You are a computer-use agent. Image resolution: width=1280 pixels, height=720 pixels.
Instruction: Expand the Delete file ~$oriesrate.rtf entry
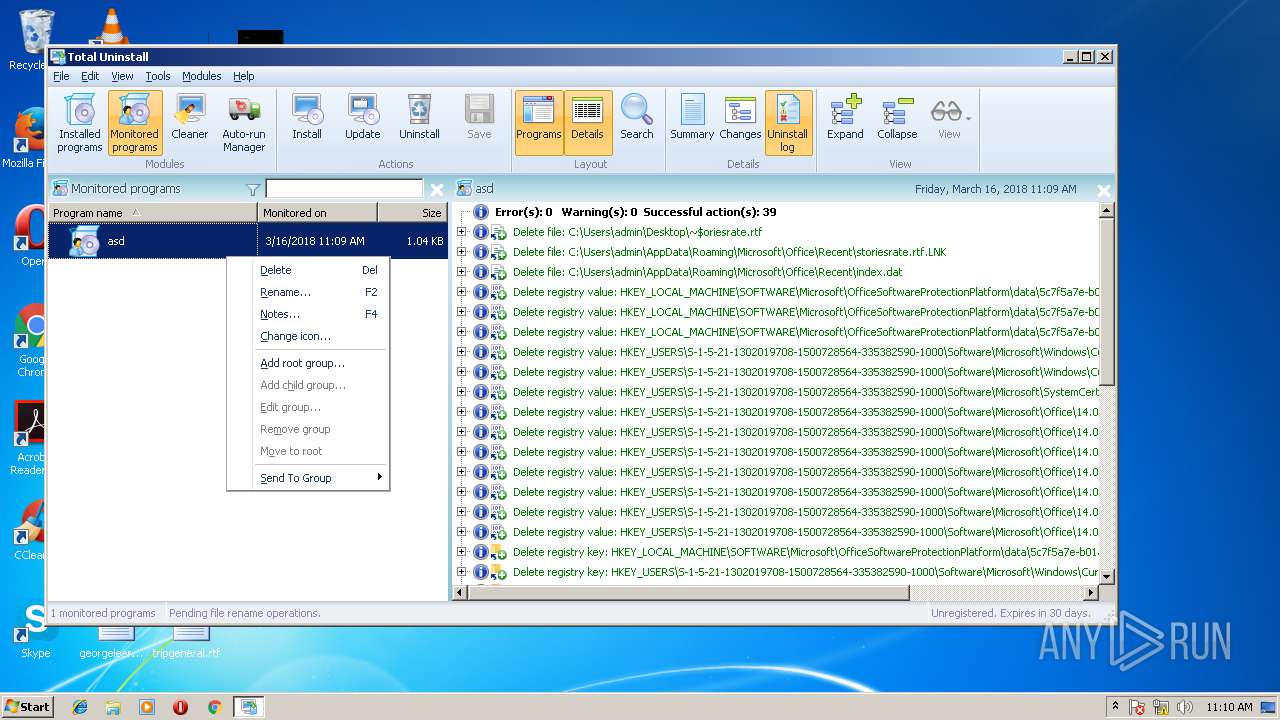tap(462, 232)
